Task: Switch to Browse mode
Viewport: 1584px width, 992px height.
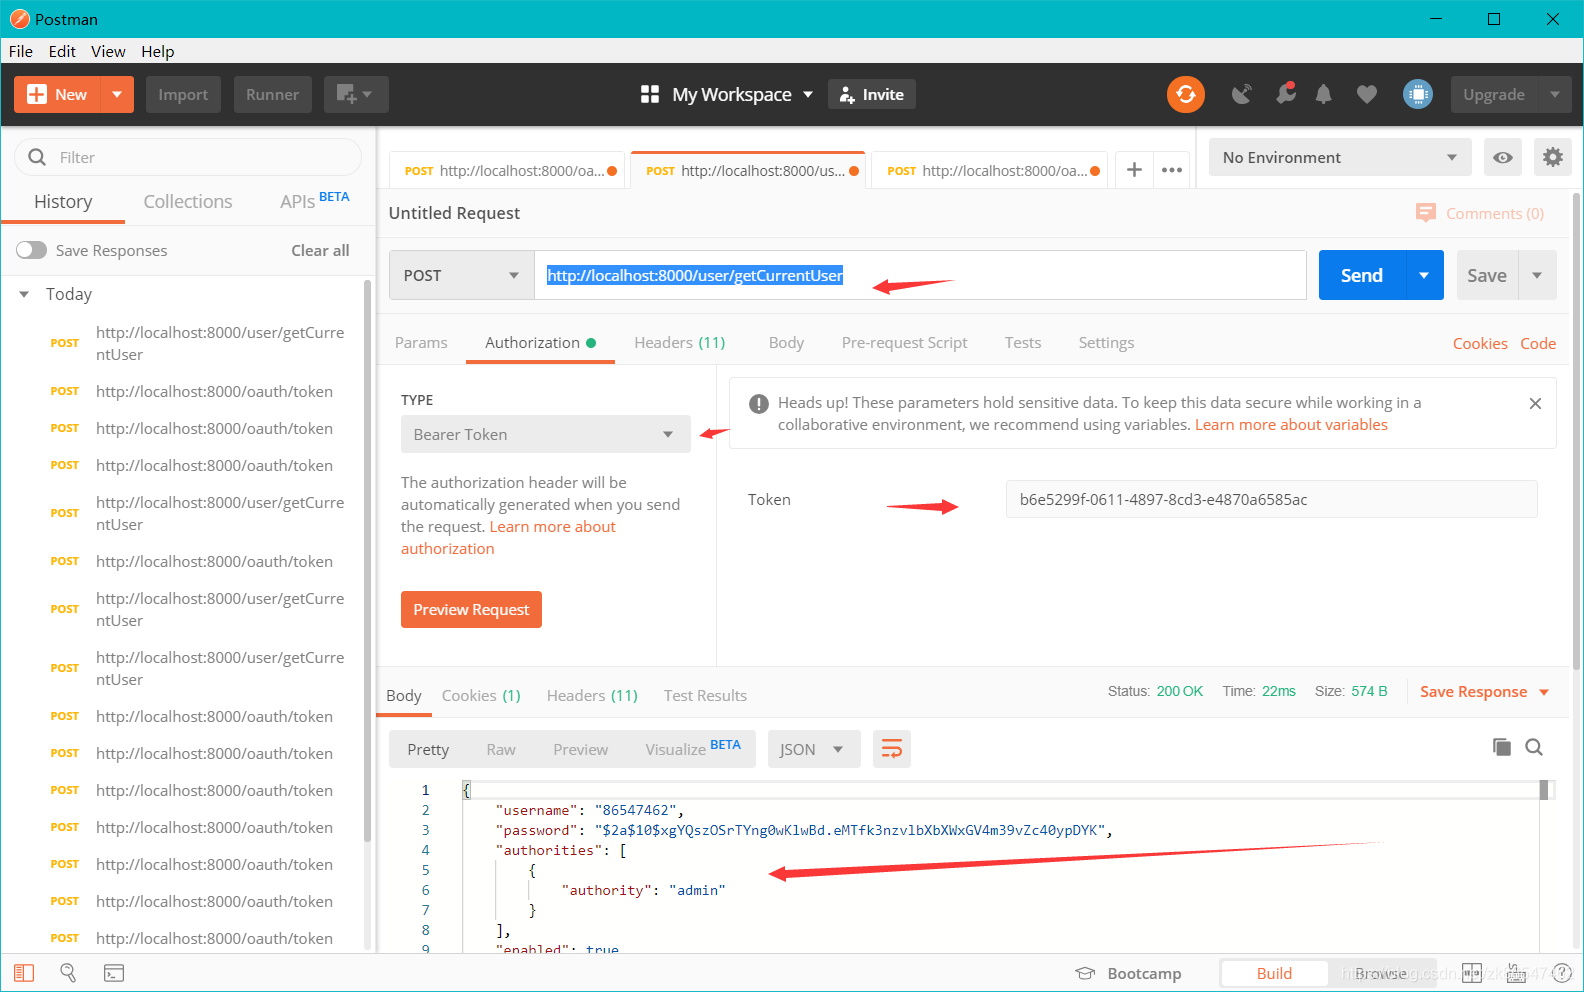Action: (1381, 973)
